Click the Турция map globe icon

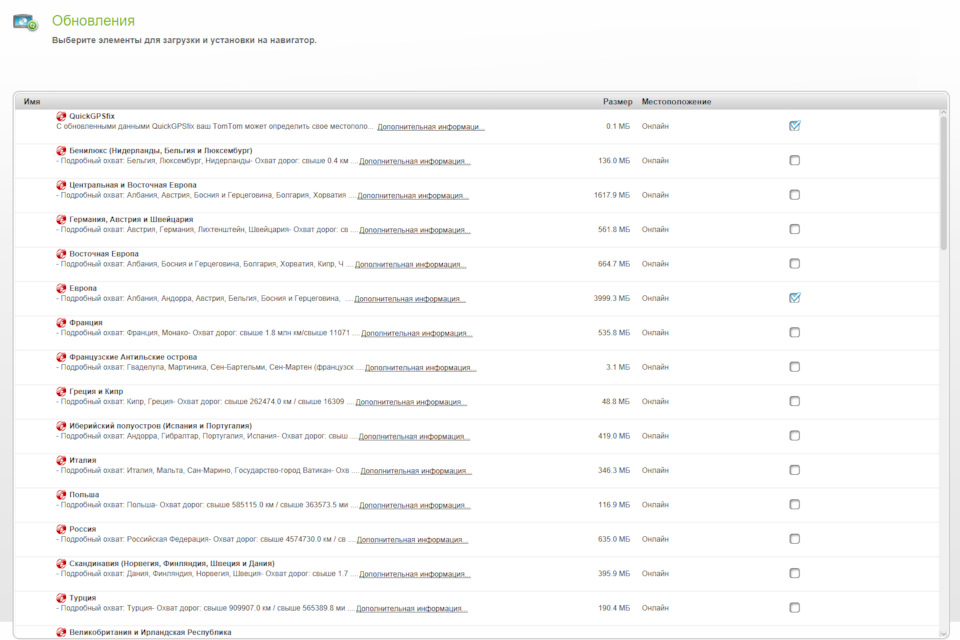[x=61, y=598]
